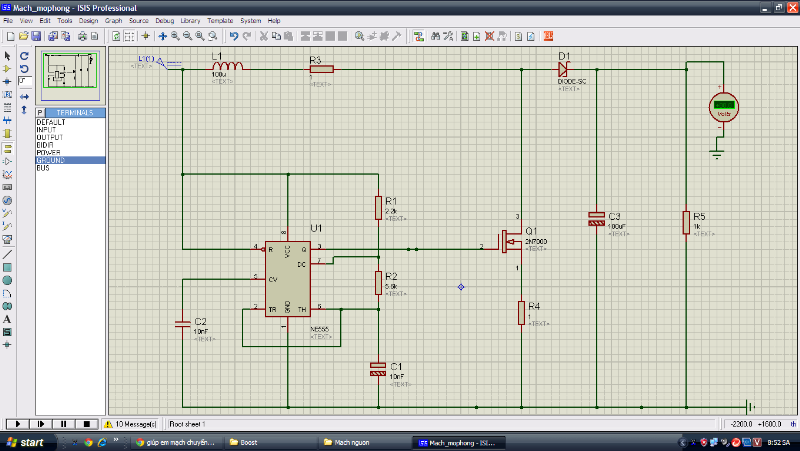Click the rotate clockwise icon
This screenshot has height=451, width=800.
pyautogui.click(x=24, y=56)
